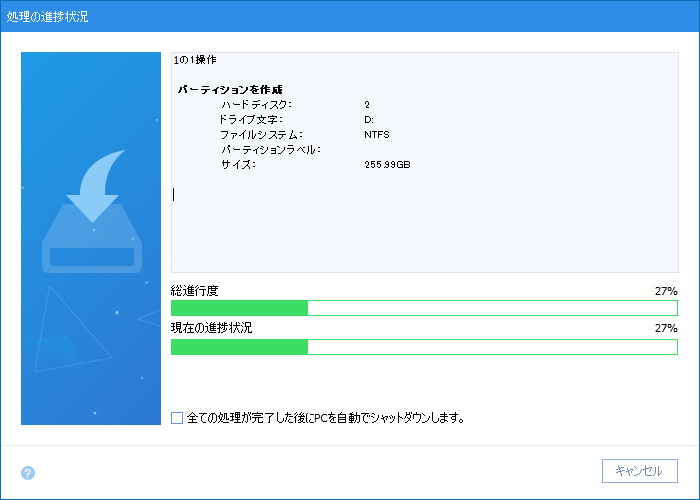Image resolution: width=700 pixels, height=500 pixels.
Task: Click the drive letter value D:
Action: pos(369,120)
